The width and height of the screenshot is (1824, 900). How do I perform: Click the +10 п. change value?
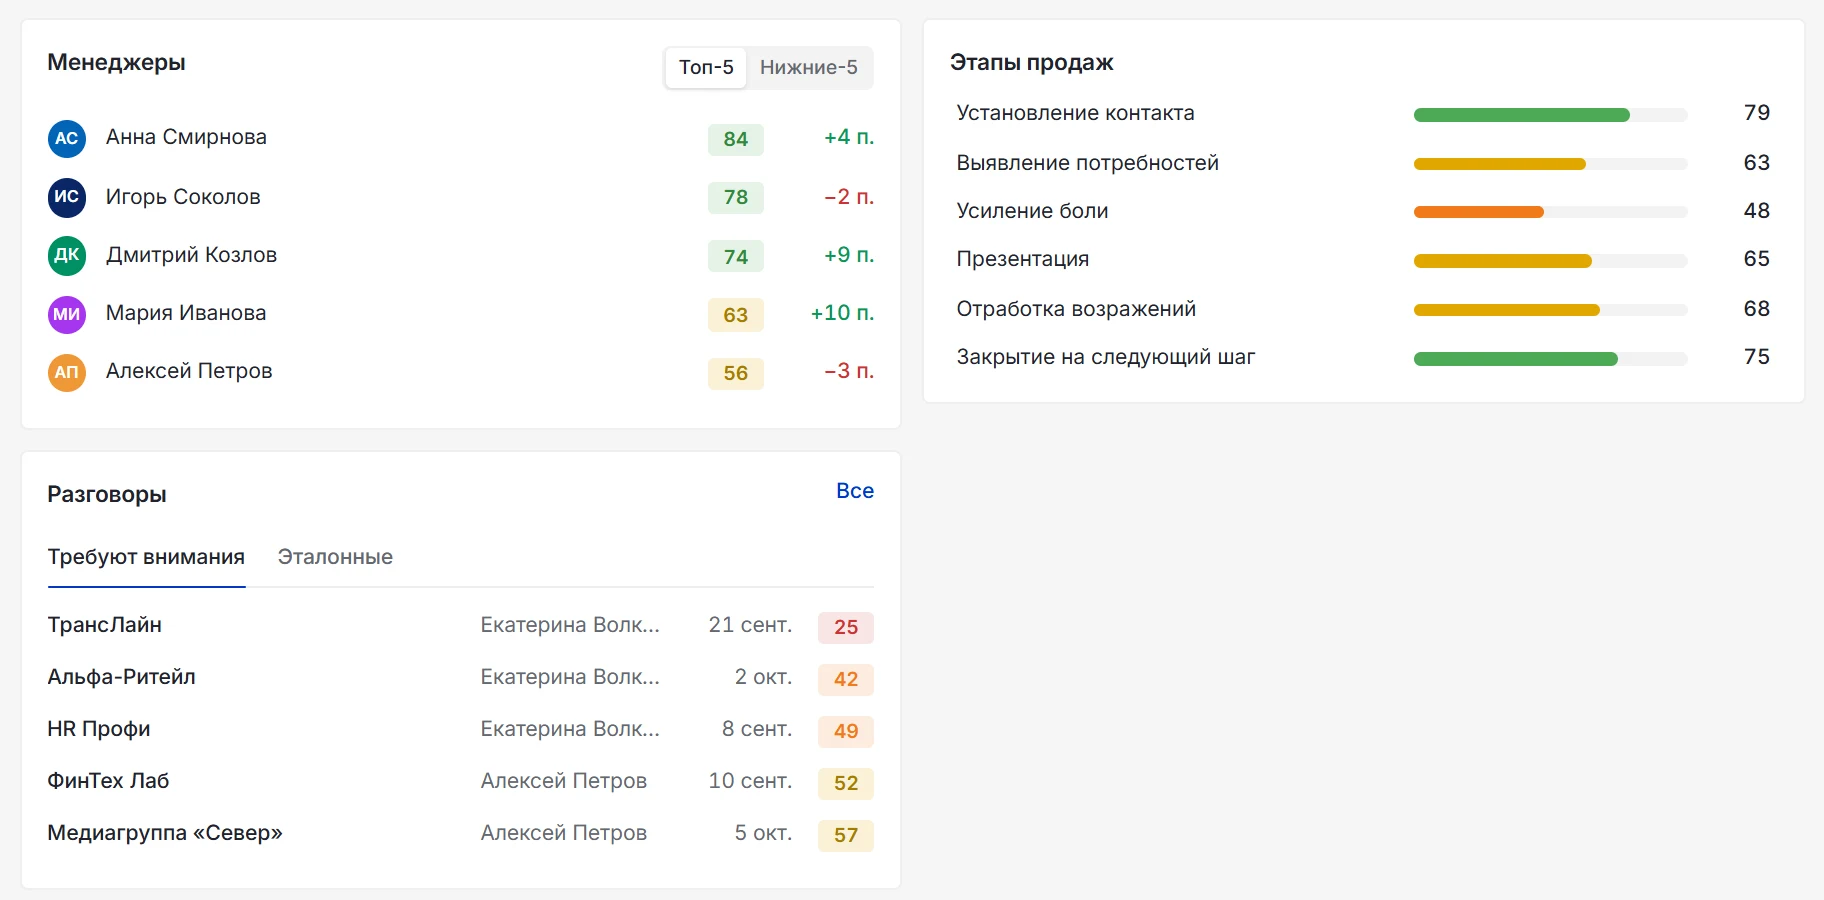(842, 313)
